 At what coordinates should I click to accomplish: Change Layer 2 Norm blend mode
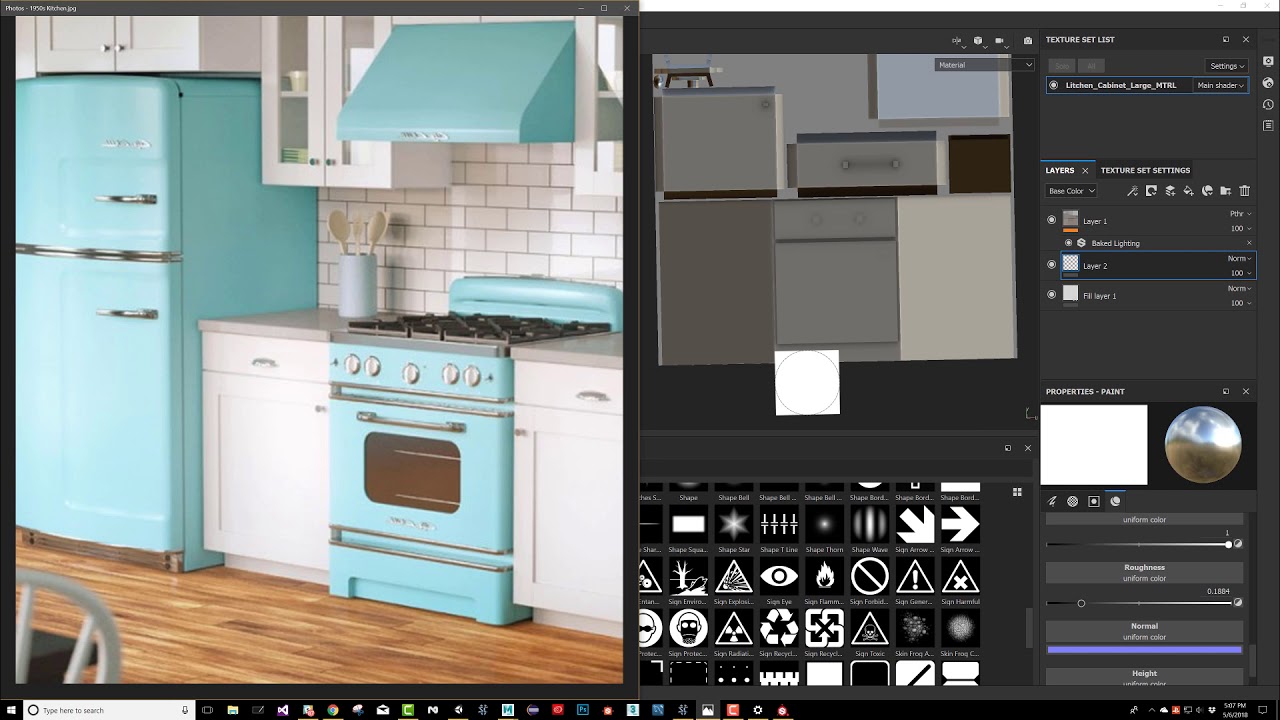pyautogui.click(x=1240, y=259)
